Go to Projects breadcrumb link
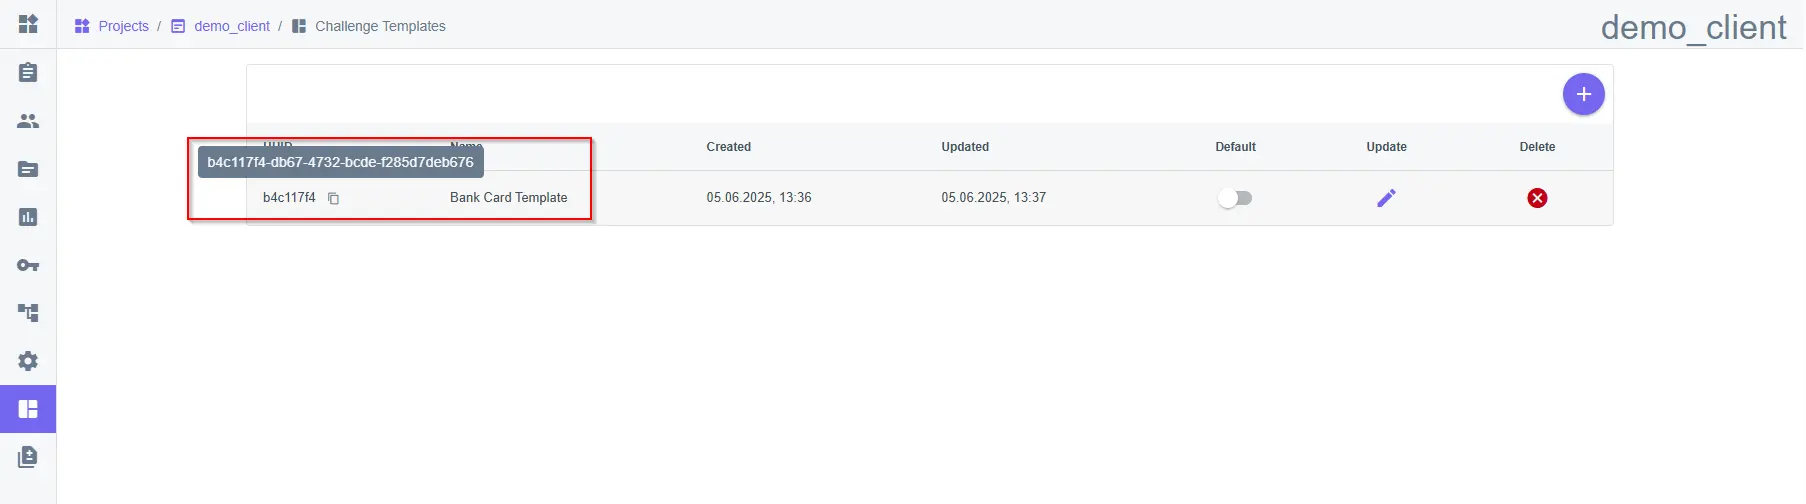Screen dimensions: 1806x504 123,26
